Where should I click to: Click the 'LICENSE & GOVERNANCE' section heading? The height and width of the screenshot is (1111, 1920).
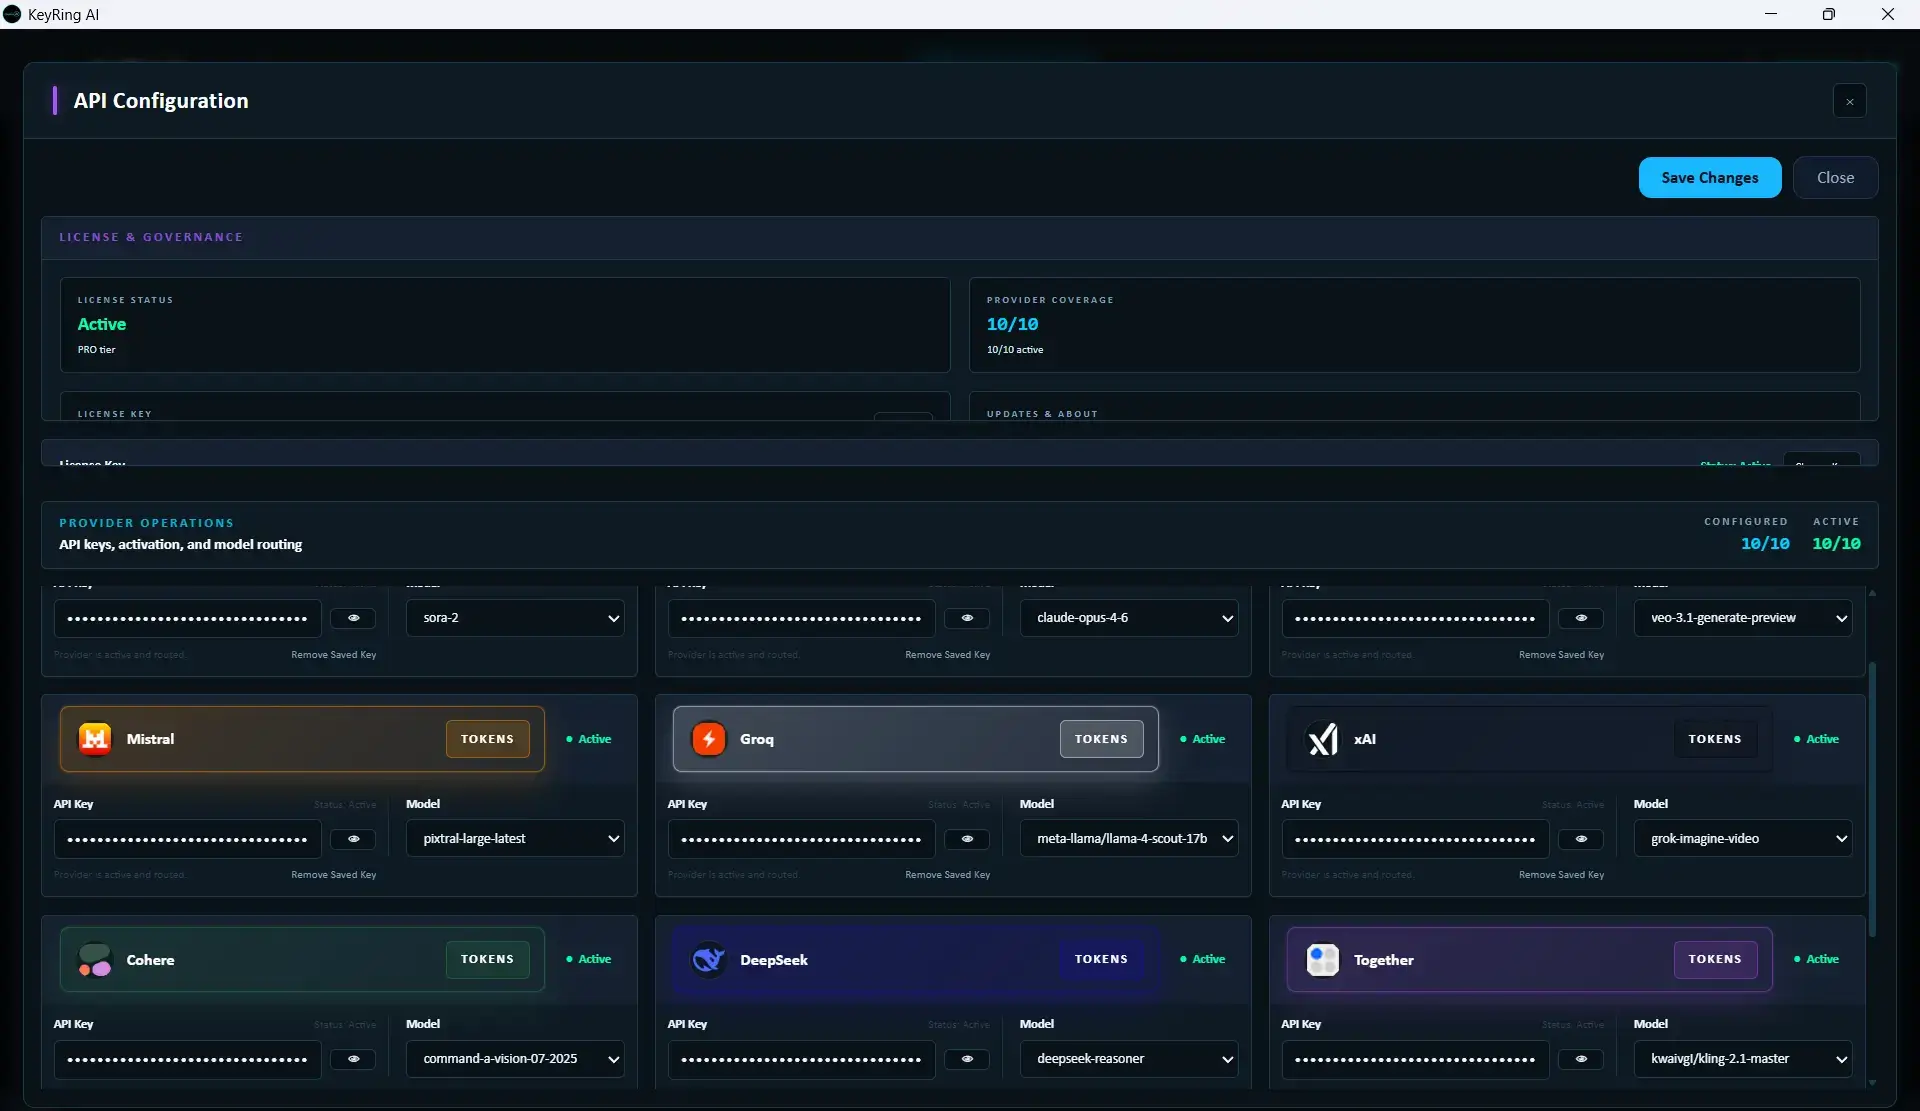pos(151,237)
